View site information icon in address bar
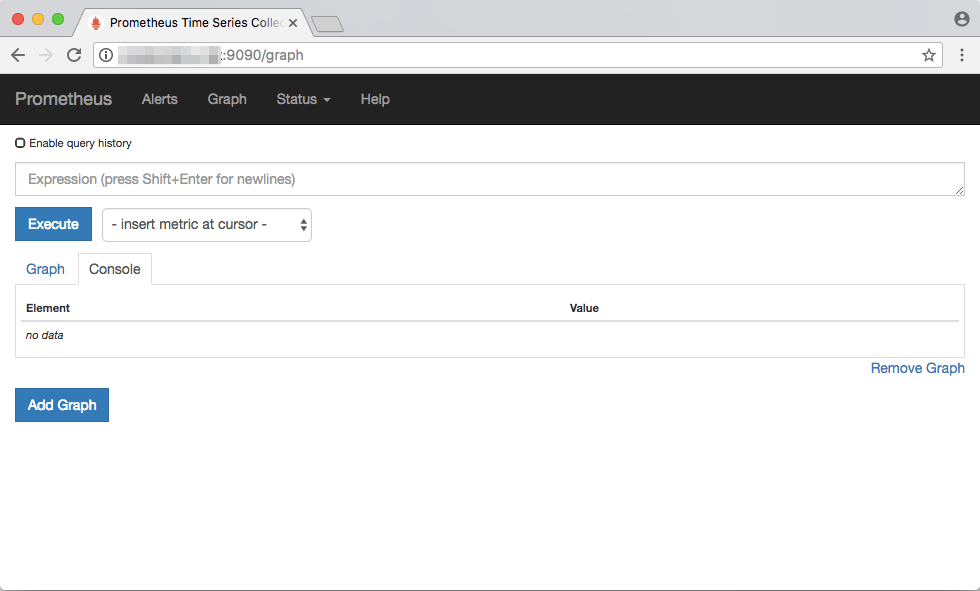The width and height of the screenshot is (980, 591). [x=106, y=55]
